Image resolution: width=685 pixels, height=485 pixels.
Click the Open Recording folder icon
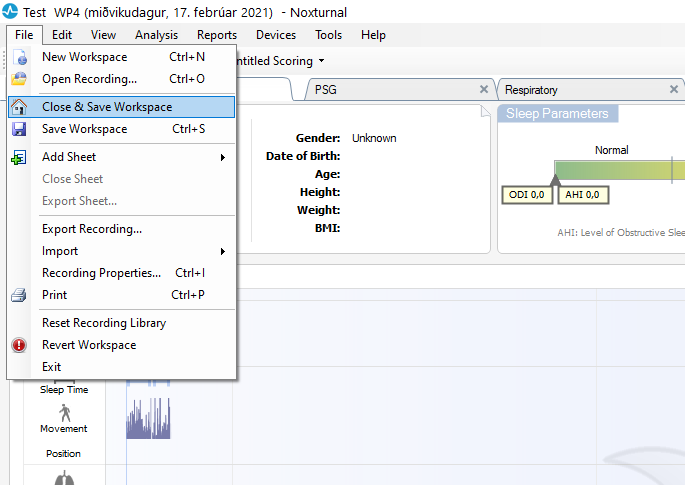tap(20, 79)
